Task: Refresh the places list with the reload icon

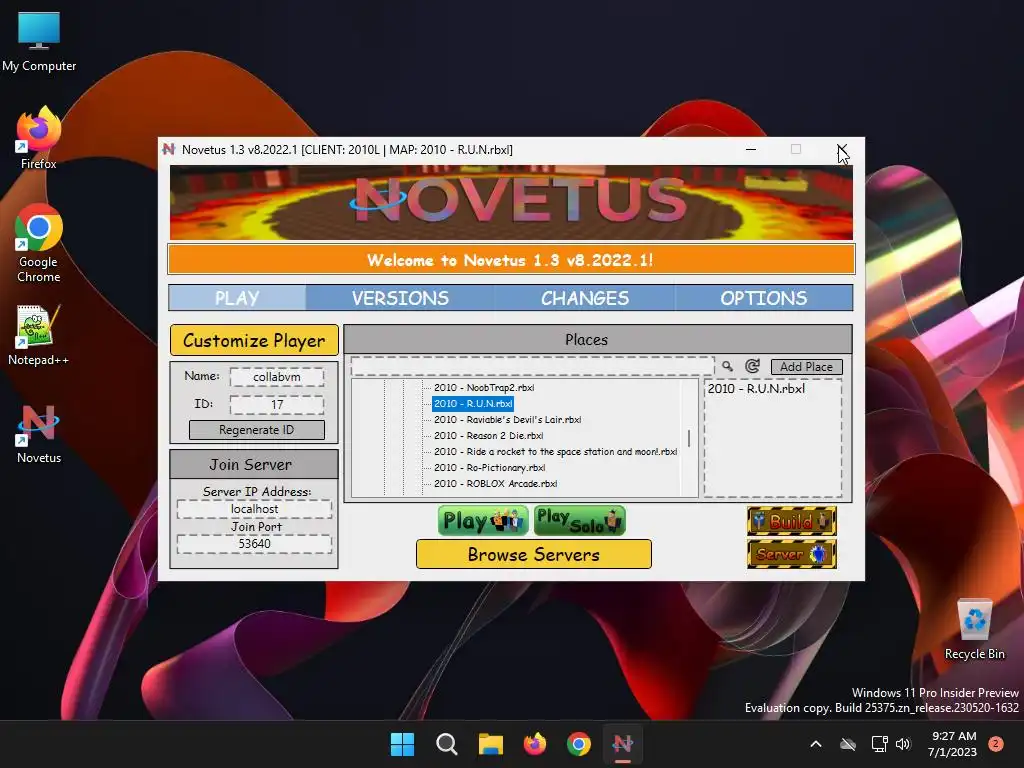Action: pyautogui.click(x=752, y=366)
